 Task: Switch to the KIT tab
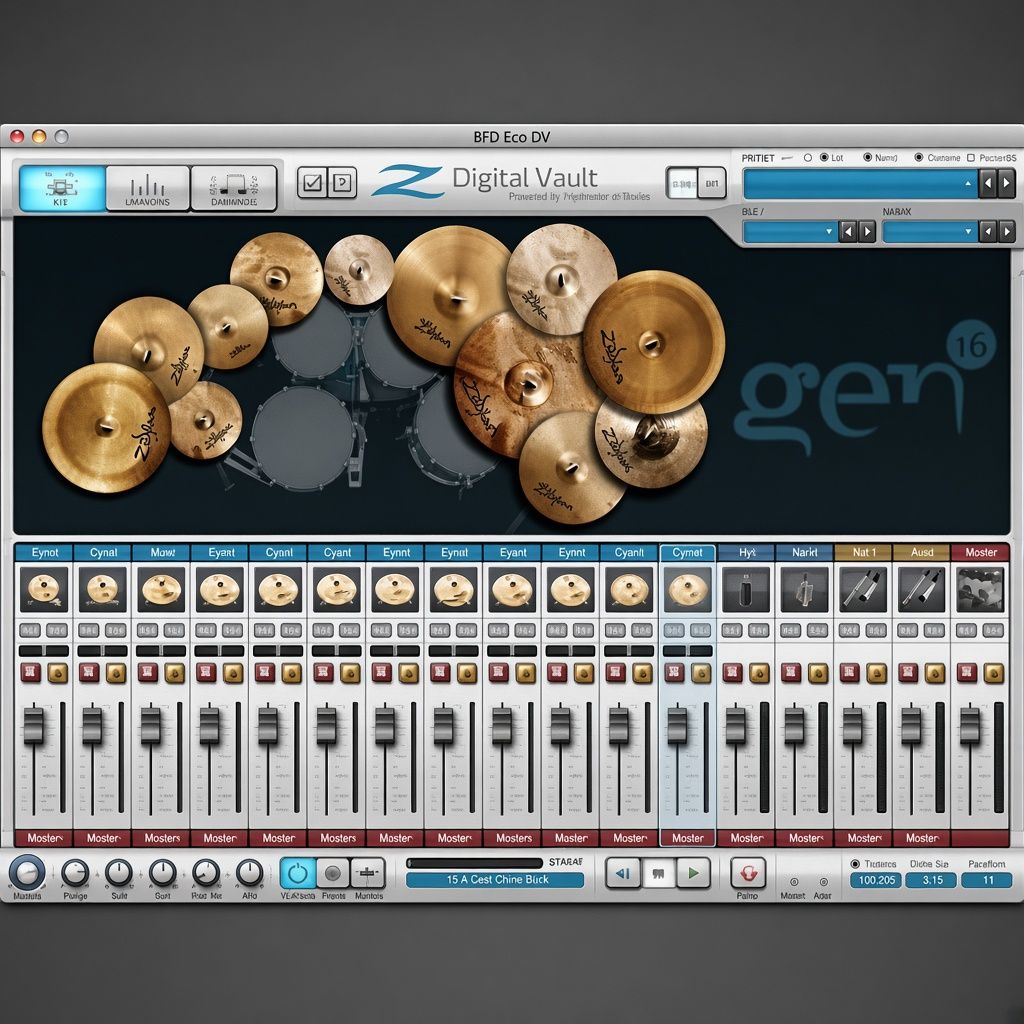tap(61, 188)
